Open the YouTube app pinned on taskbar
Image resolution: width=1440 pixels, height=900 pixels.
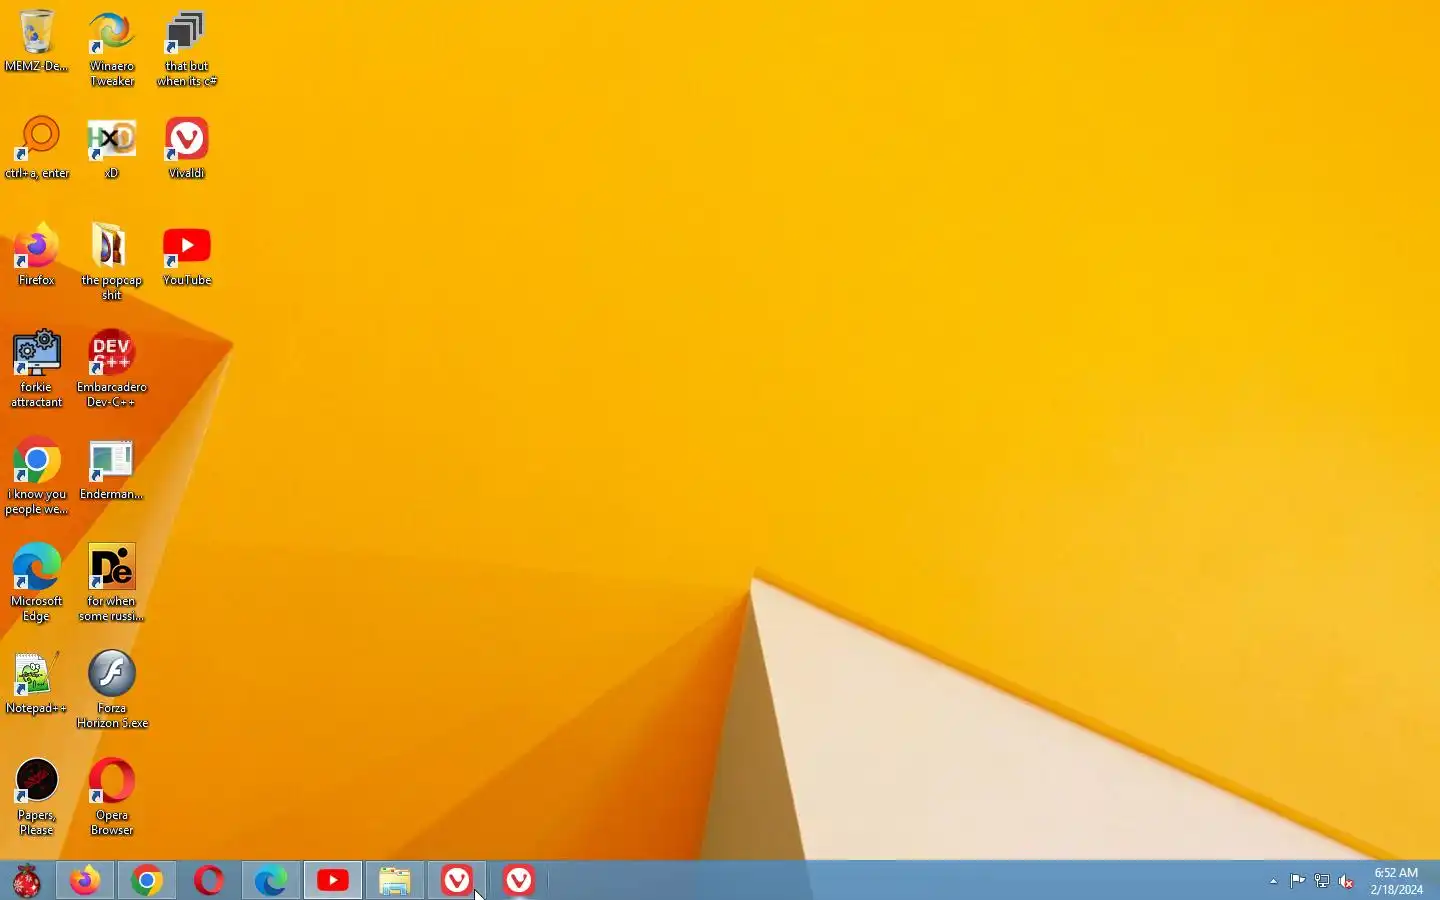333,881
